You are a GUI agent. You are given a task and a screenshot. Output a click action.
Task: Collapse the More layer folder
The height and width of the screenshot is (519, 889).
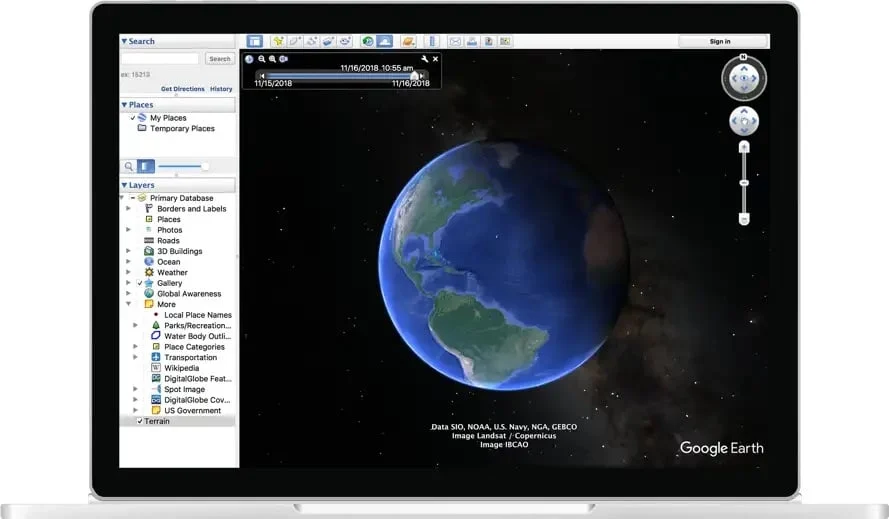pyautogui.click(x=129, y=305)
